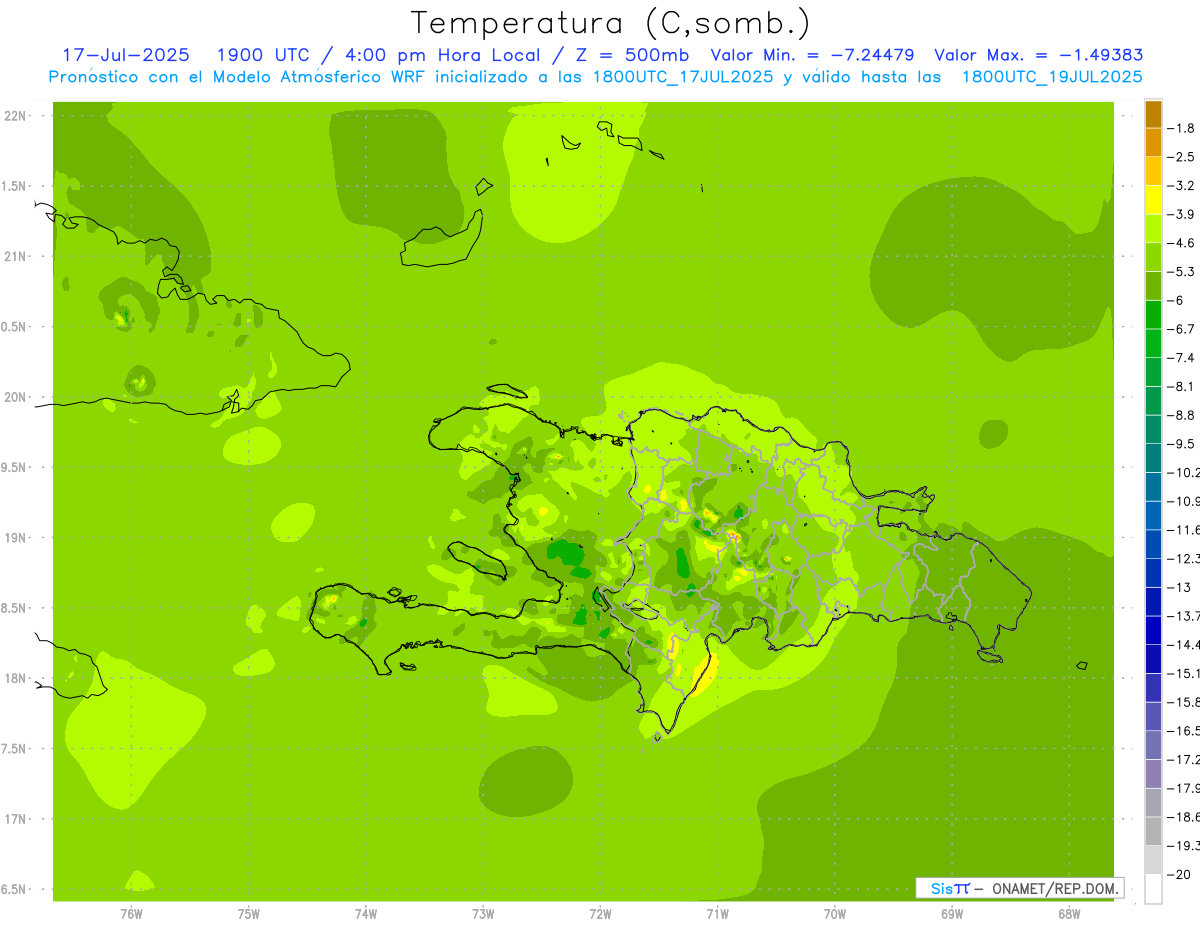Click the '-6.7' color bar label
1200x927 pixels.
(x=1182, y=329)
